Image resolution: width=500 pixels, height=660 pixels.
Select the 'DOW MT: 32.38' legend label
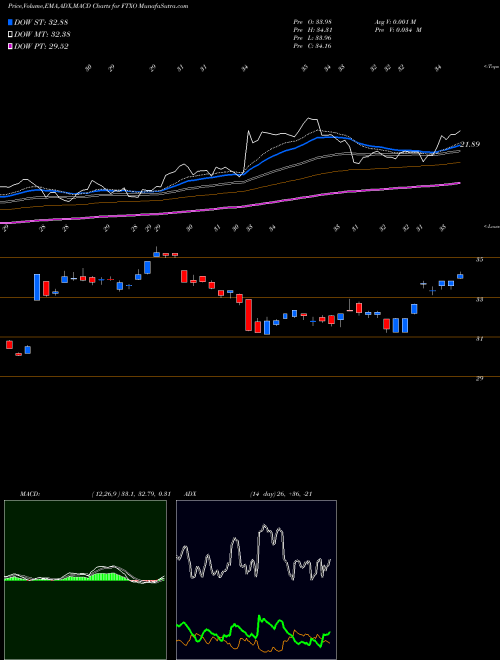point(42,35)
